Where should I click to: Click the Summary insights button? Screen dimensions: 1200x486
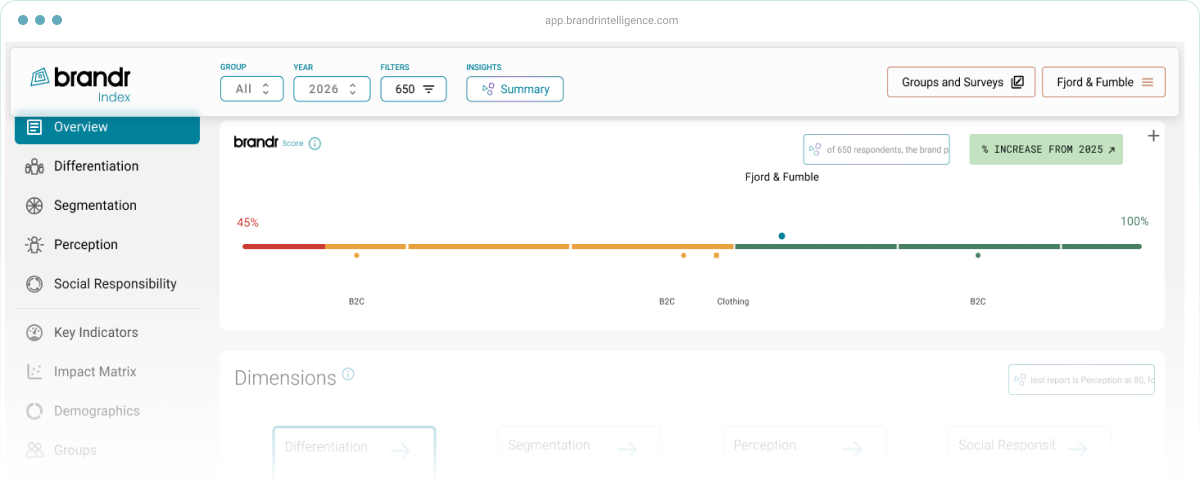[515, 89]
